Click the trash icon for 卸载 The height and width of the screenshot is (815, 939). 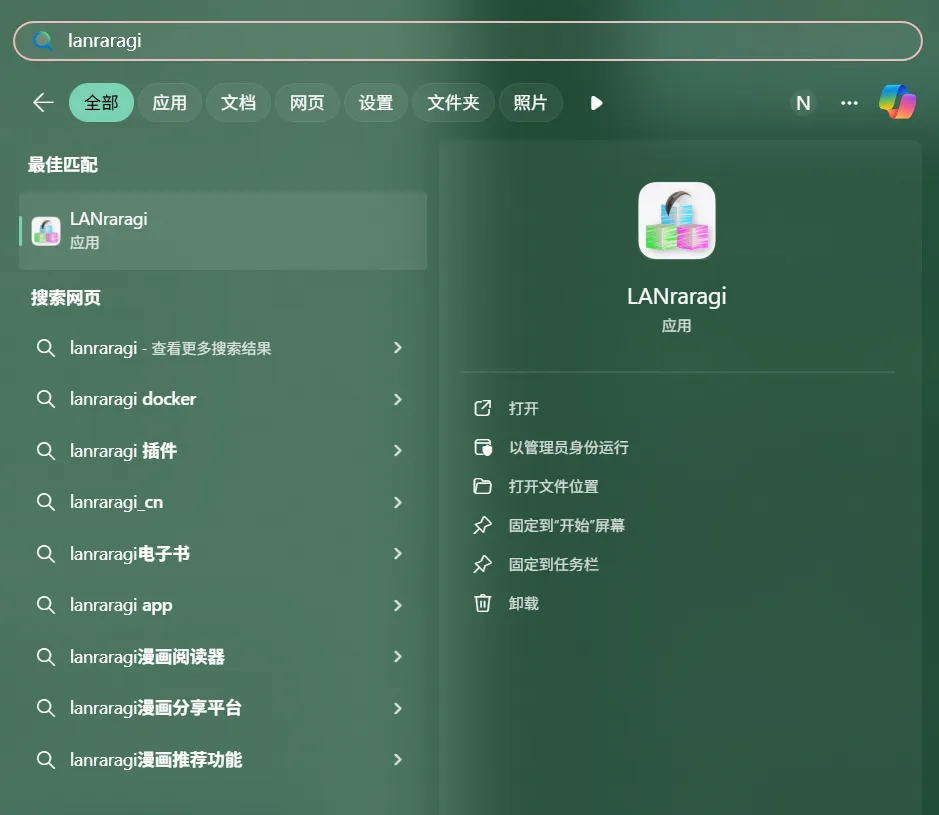(x=483, y=603)
